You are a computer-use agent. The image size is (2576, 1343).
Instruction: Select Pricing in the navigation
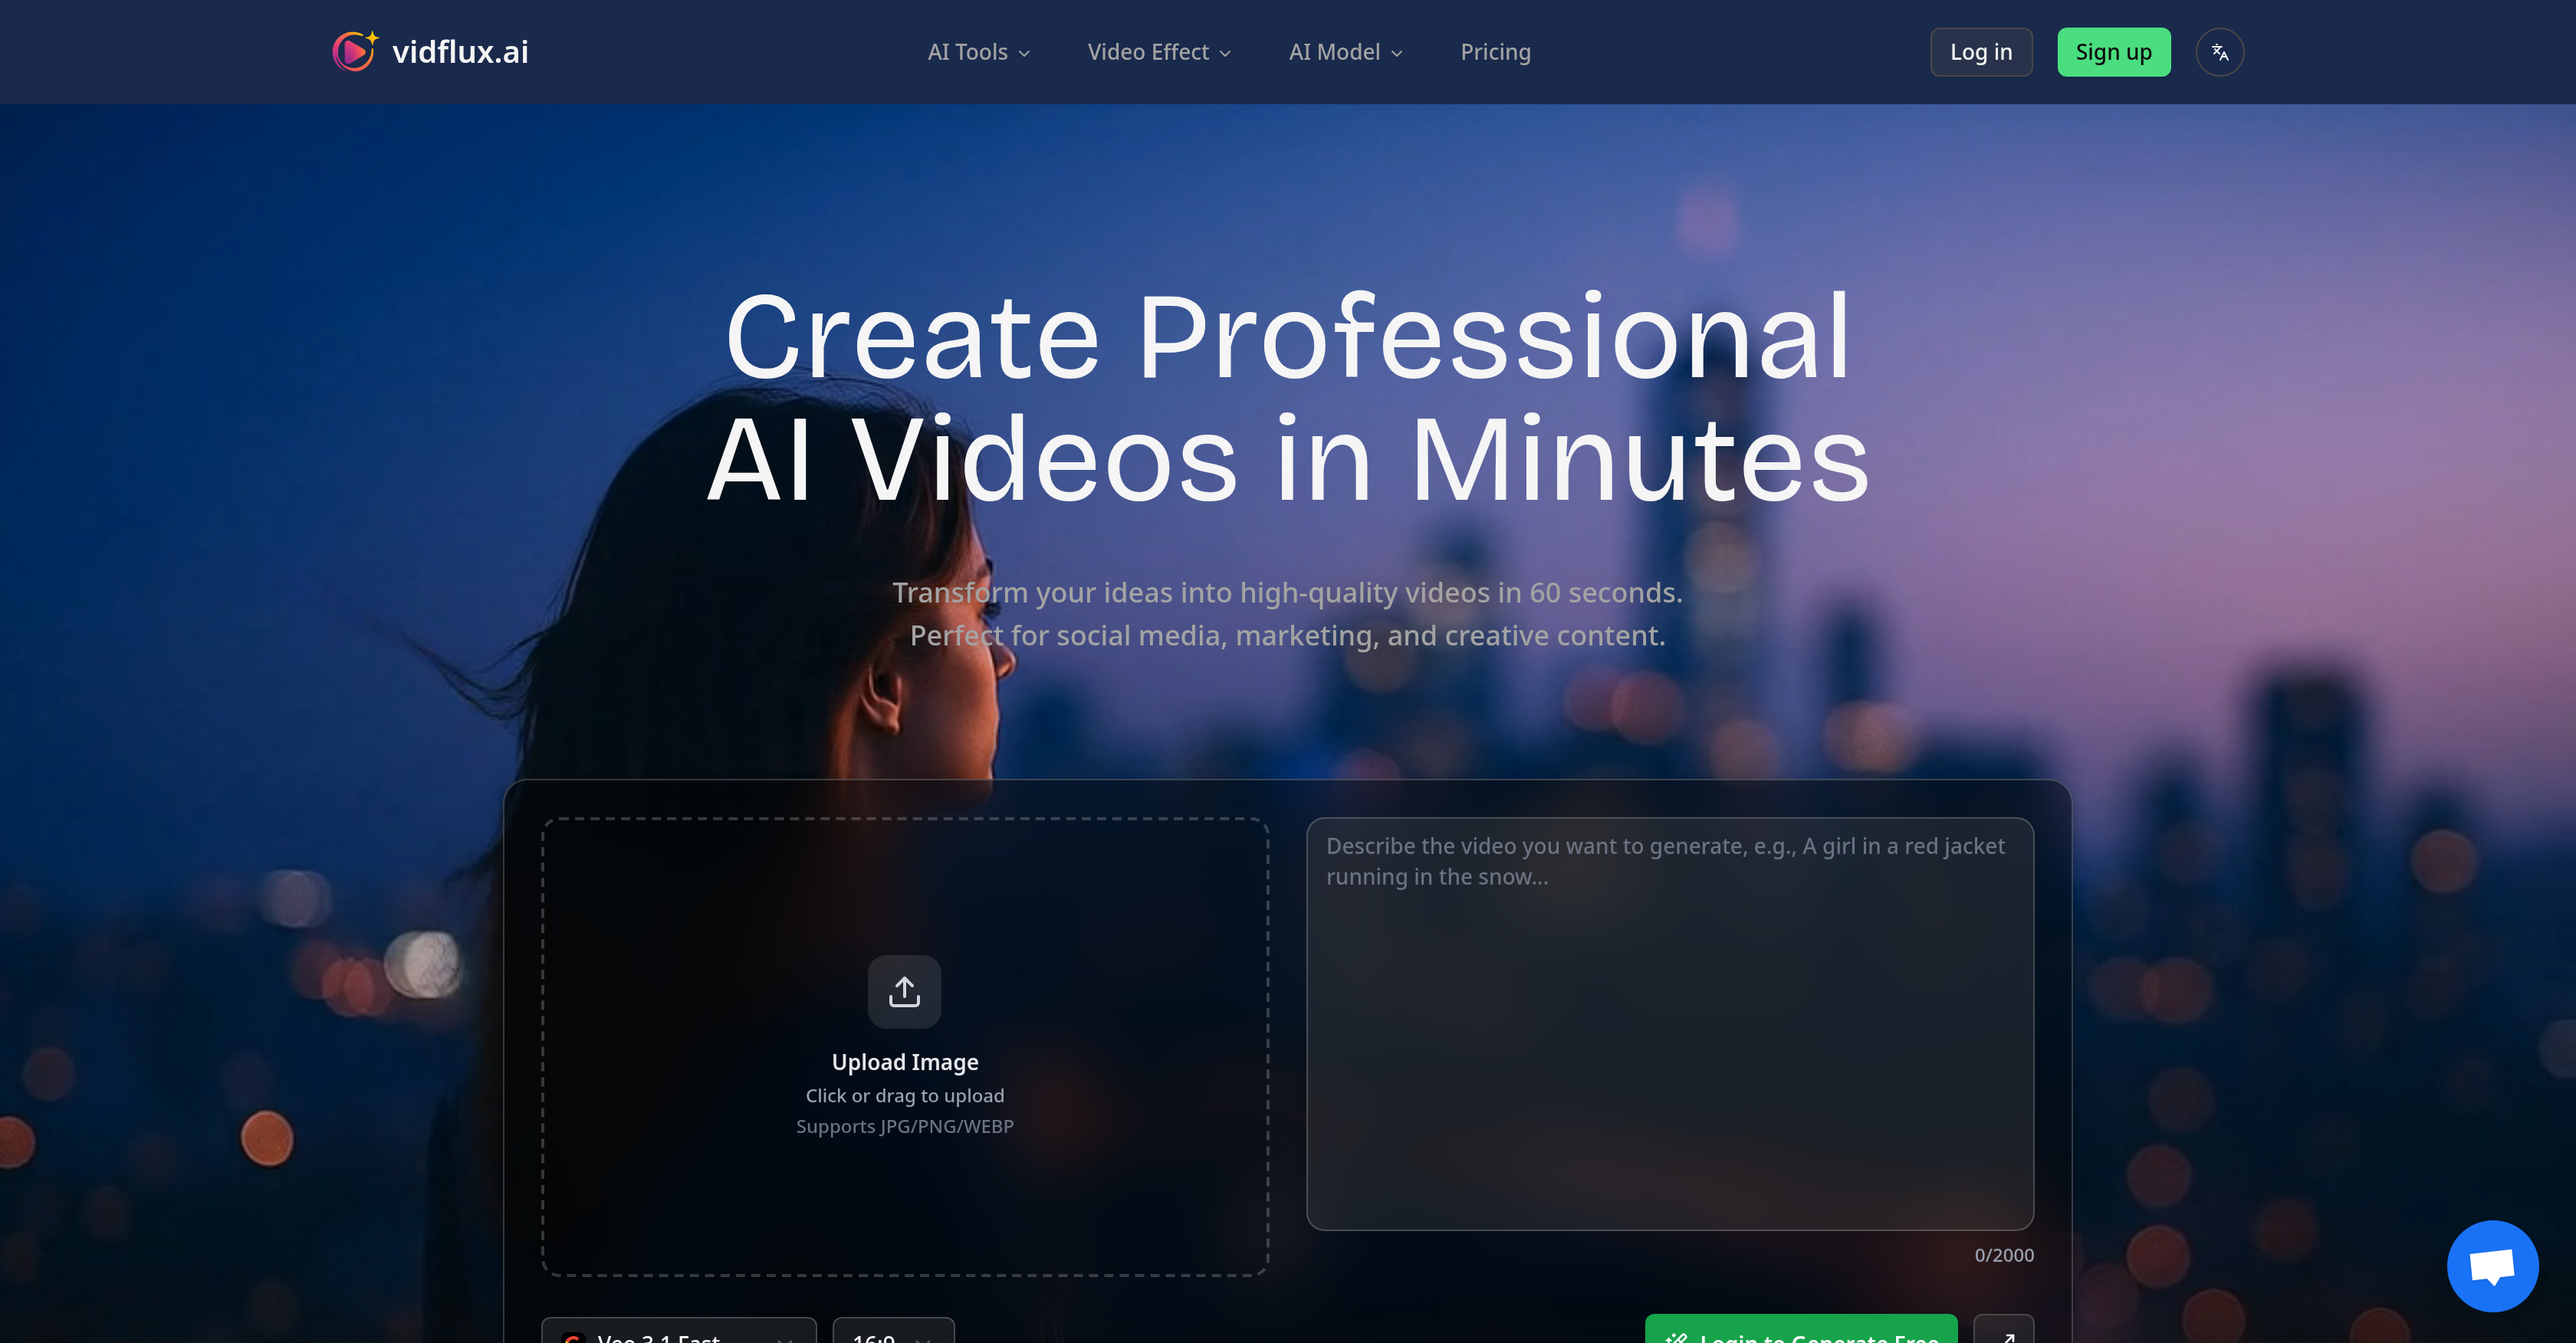pos(1495,51)
